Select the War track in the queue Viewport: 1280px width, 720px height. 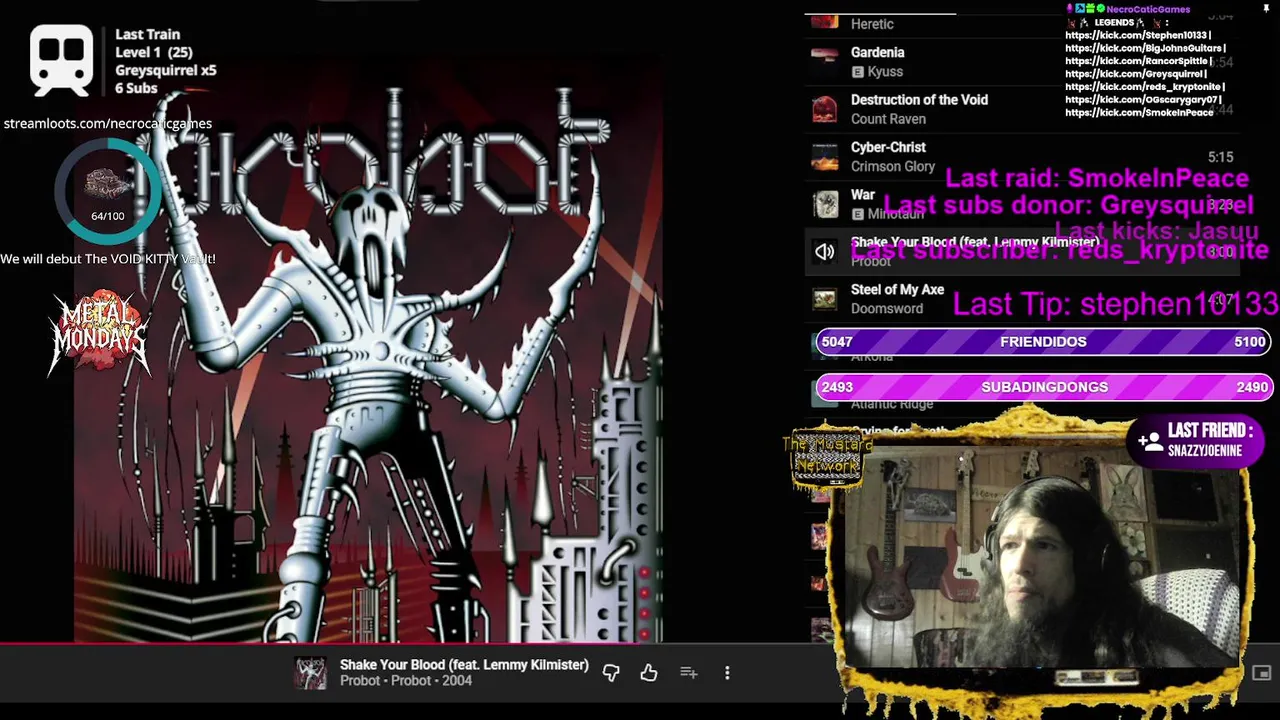click(863, 195)
